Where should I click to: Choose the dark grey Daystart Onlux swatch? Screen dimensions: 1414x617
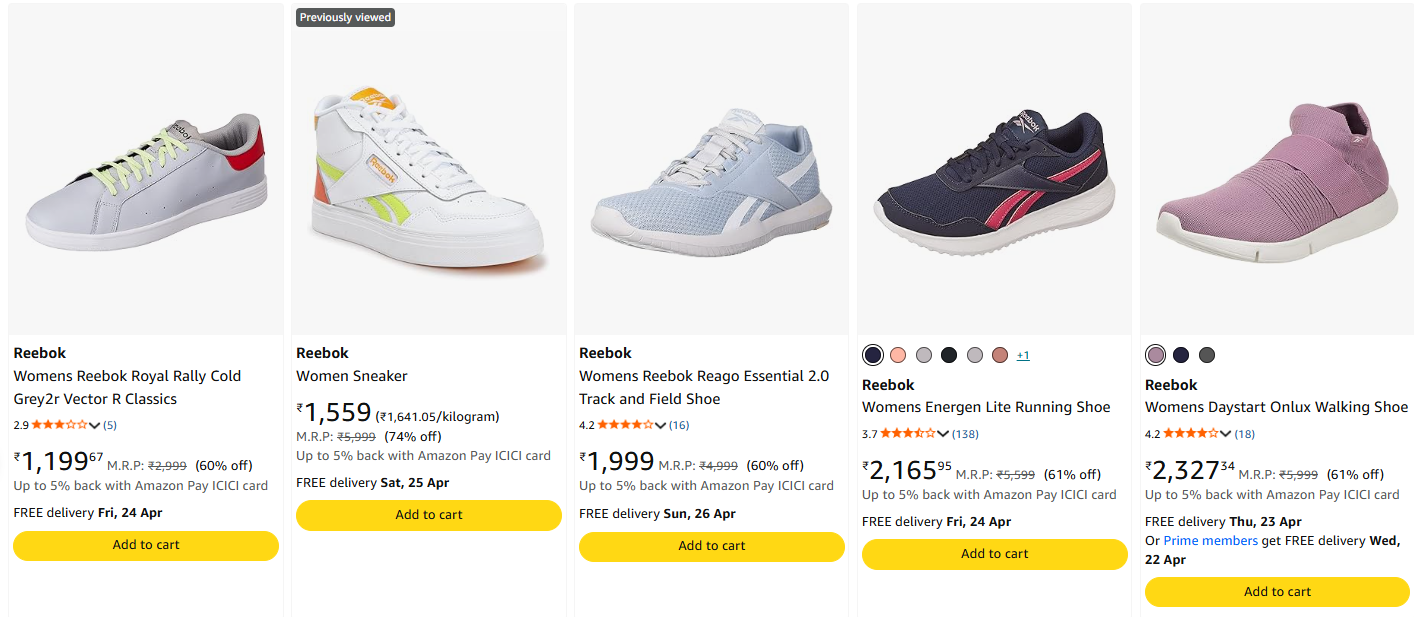[1207, 355]
